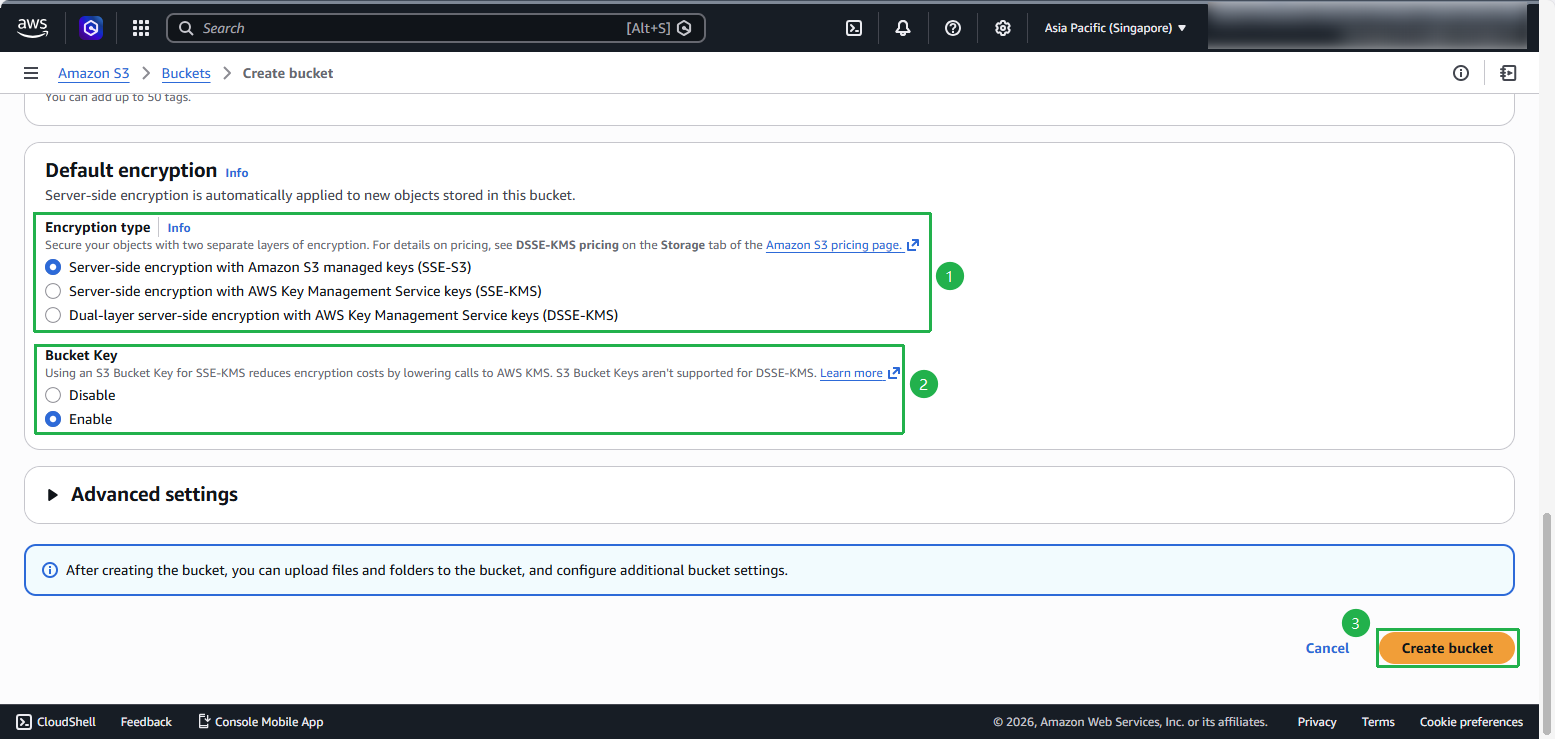Image resolution: width=1555 pixels, height=739 pixels.
Task: Go to Buckets breadcrumb
Action: click(186, 73)
